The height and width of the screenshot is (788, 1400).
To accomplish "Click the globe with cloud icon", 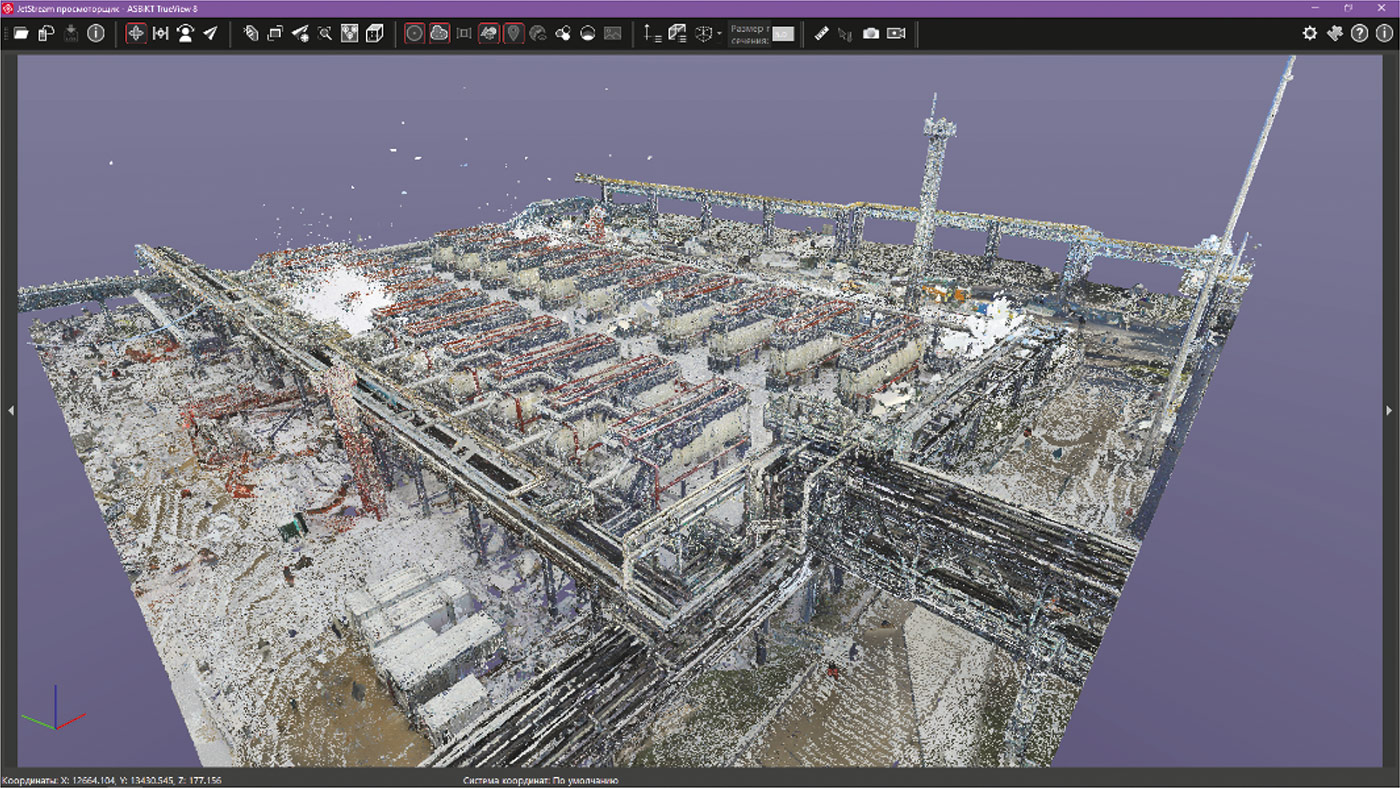I will [538, 33].
